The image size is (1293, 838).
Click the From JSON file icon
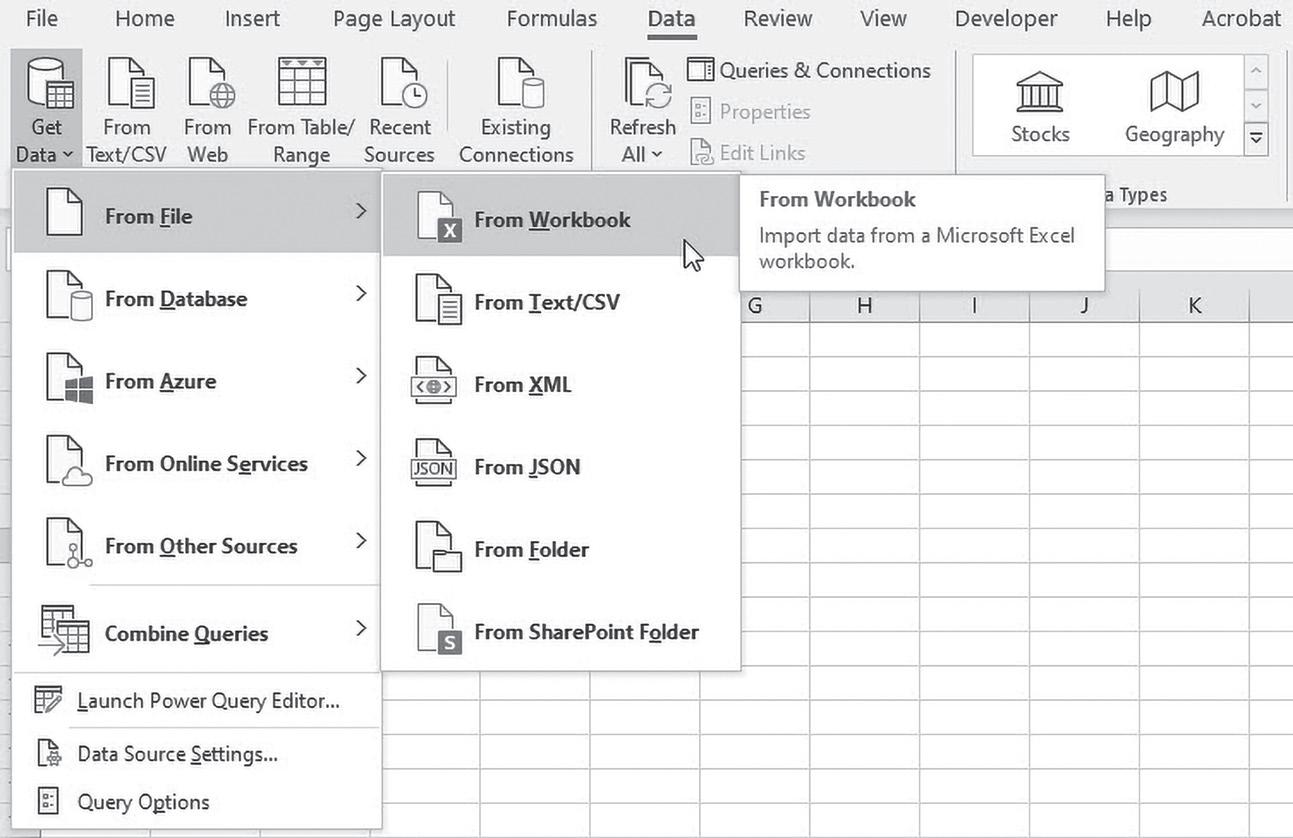coord(435,465)
